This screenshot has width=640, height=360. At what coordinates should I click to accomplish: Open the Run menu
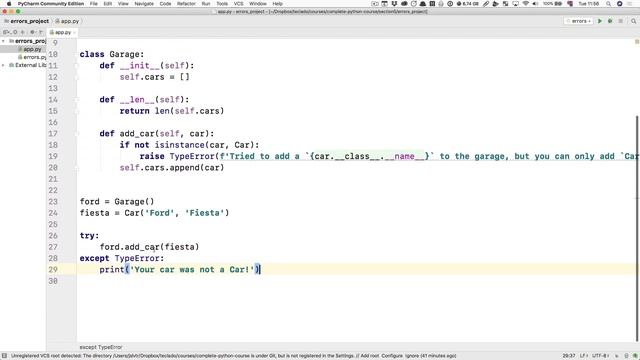point(206,3)
